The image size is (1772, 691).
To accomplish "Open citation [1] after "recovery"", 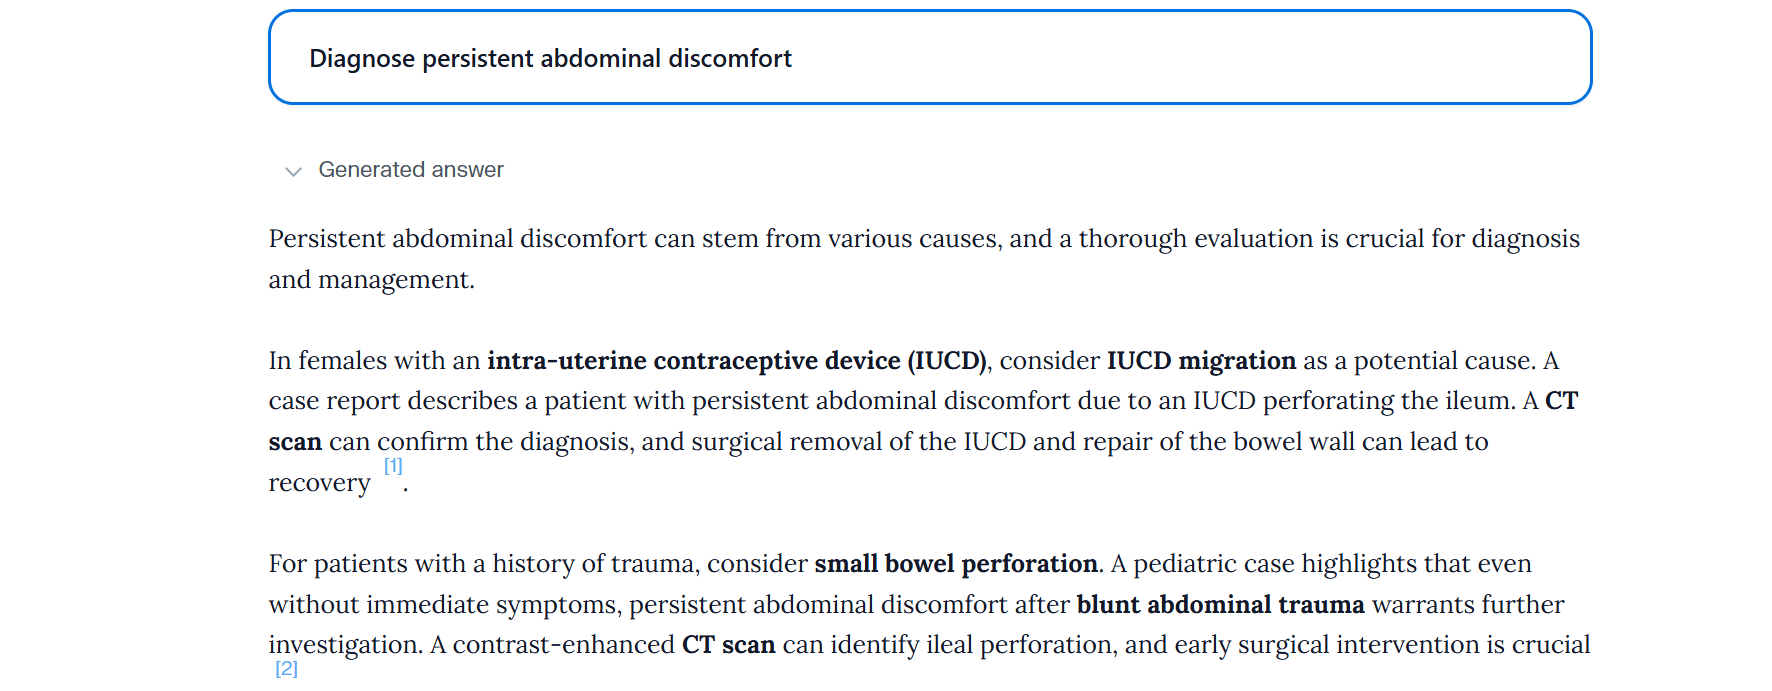I will [x=393, y=466].
